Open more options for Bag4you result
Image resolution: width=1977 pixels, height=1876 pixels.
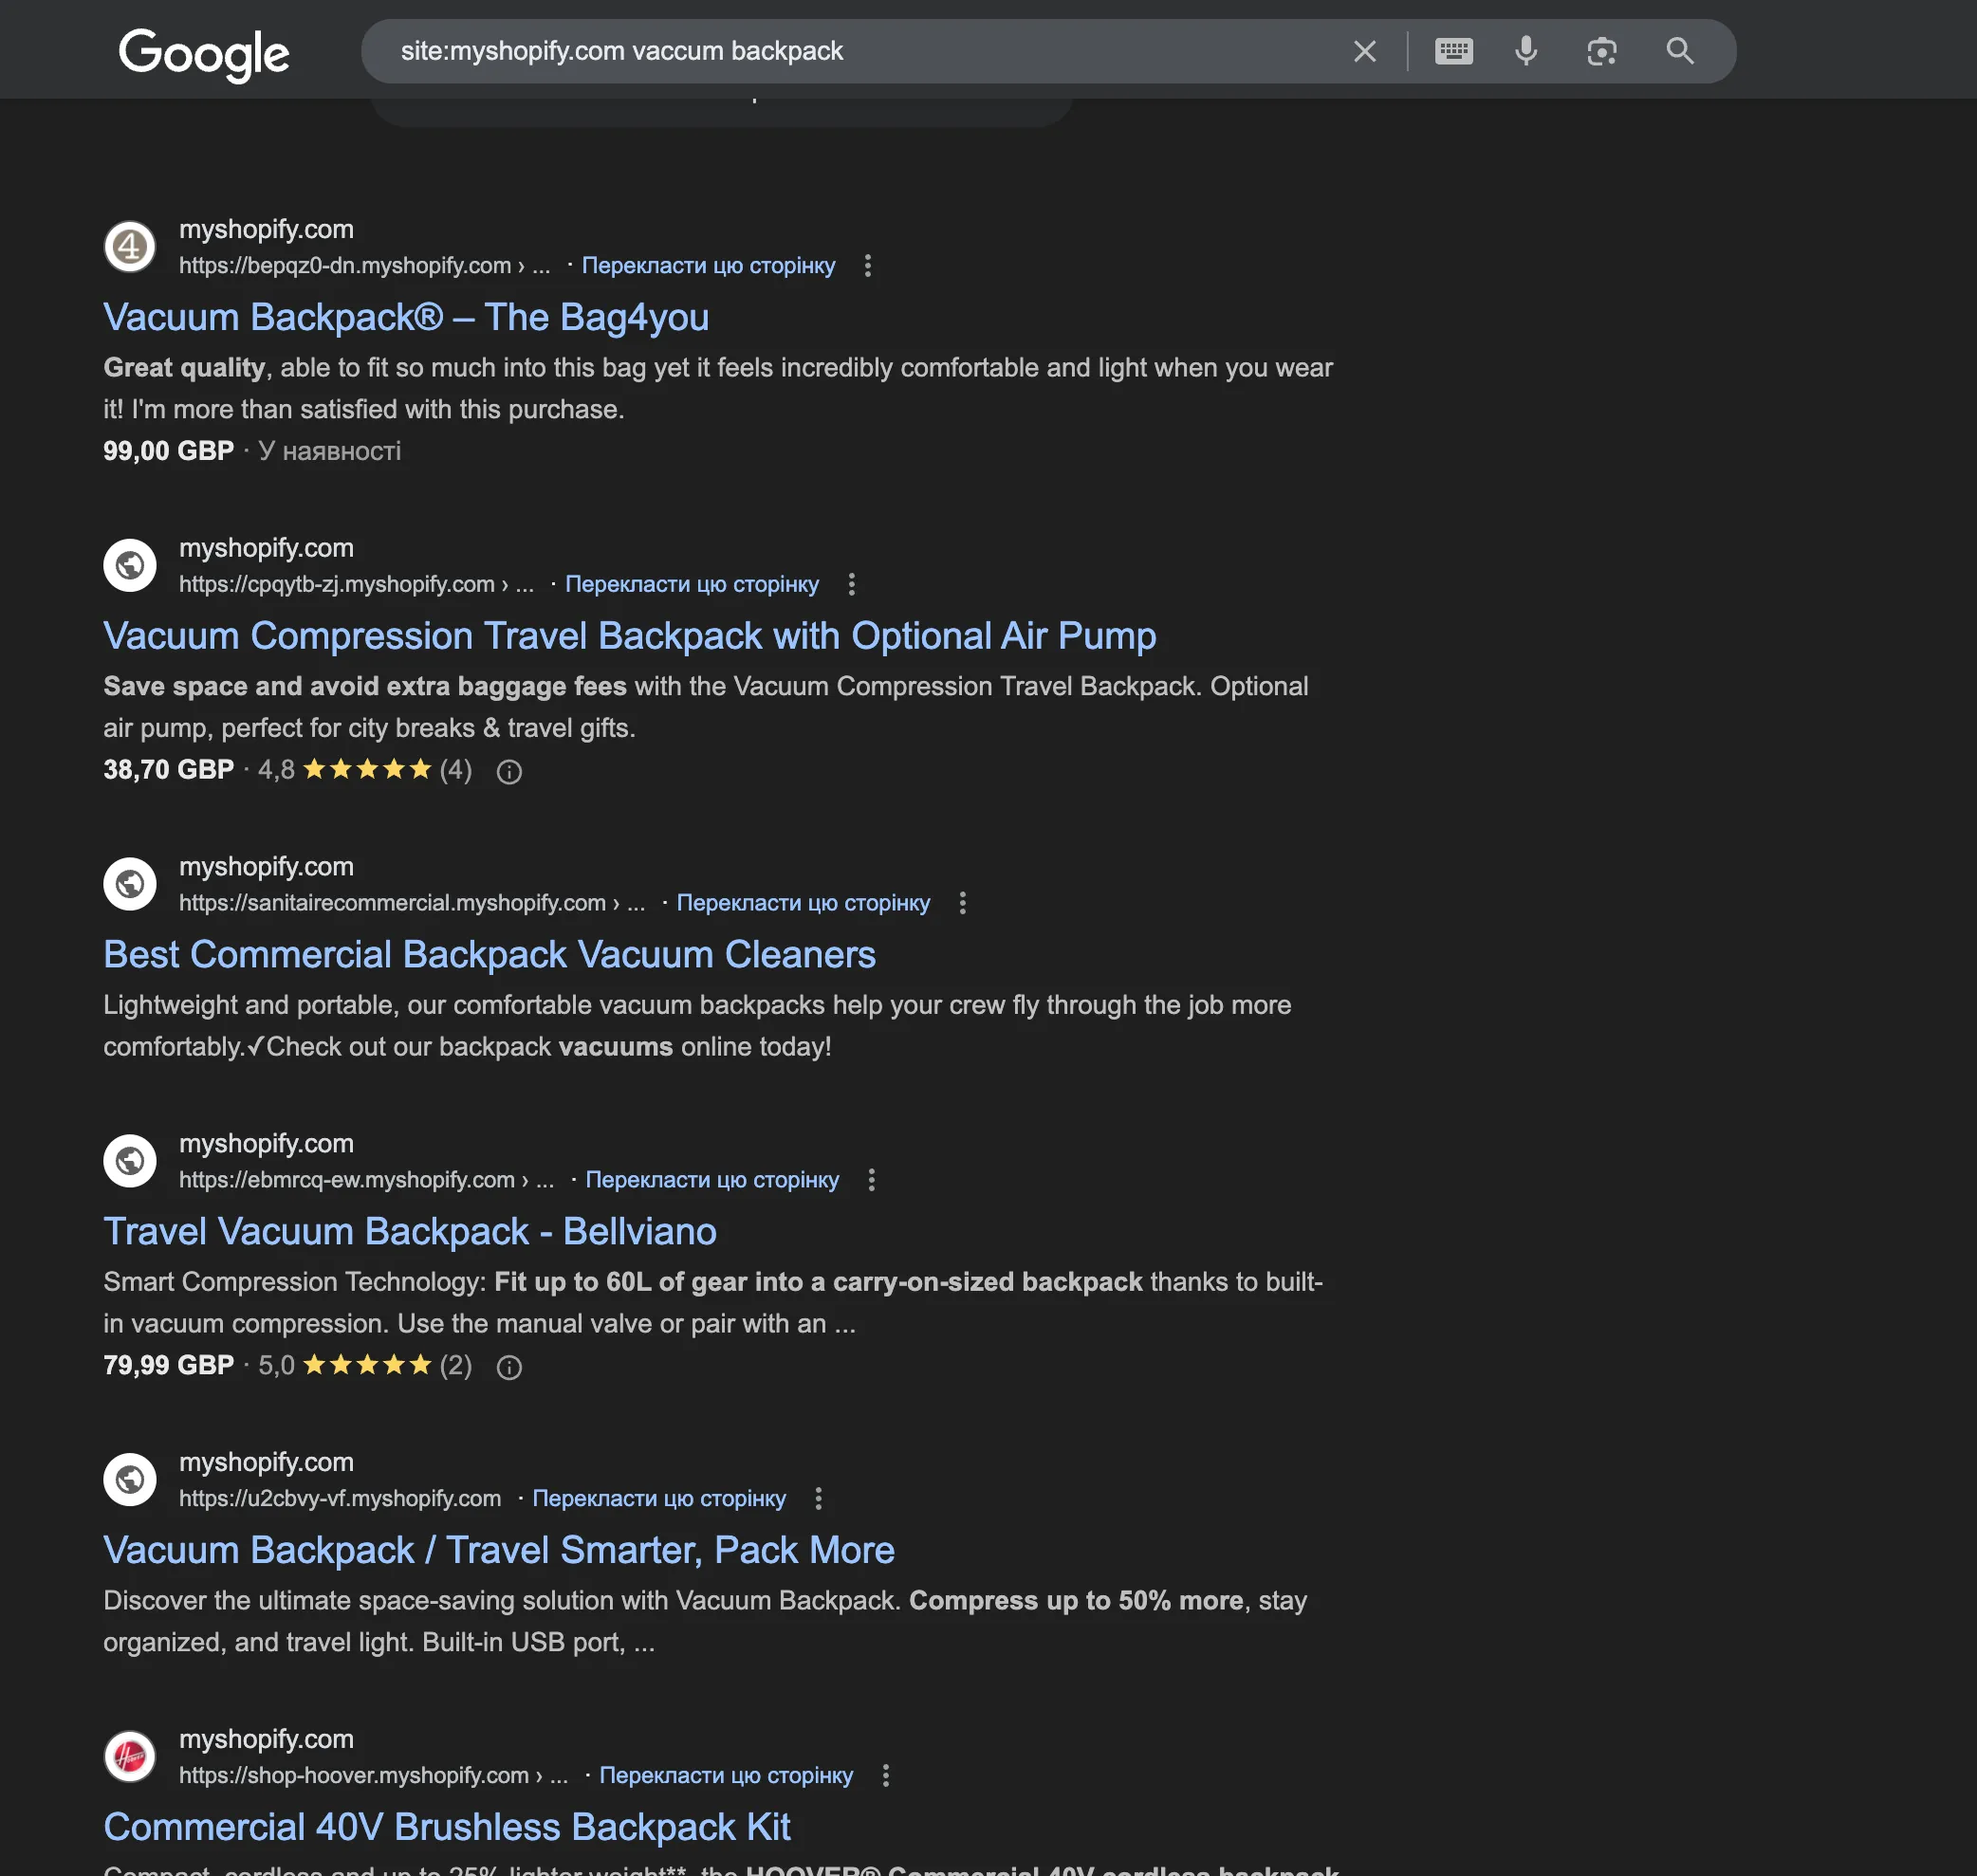click(x=867, y=266)
